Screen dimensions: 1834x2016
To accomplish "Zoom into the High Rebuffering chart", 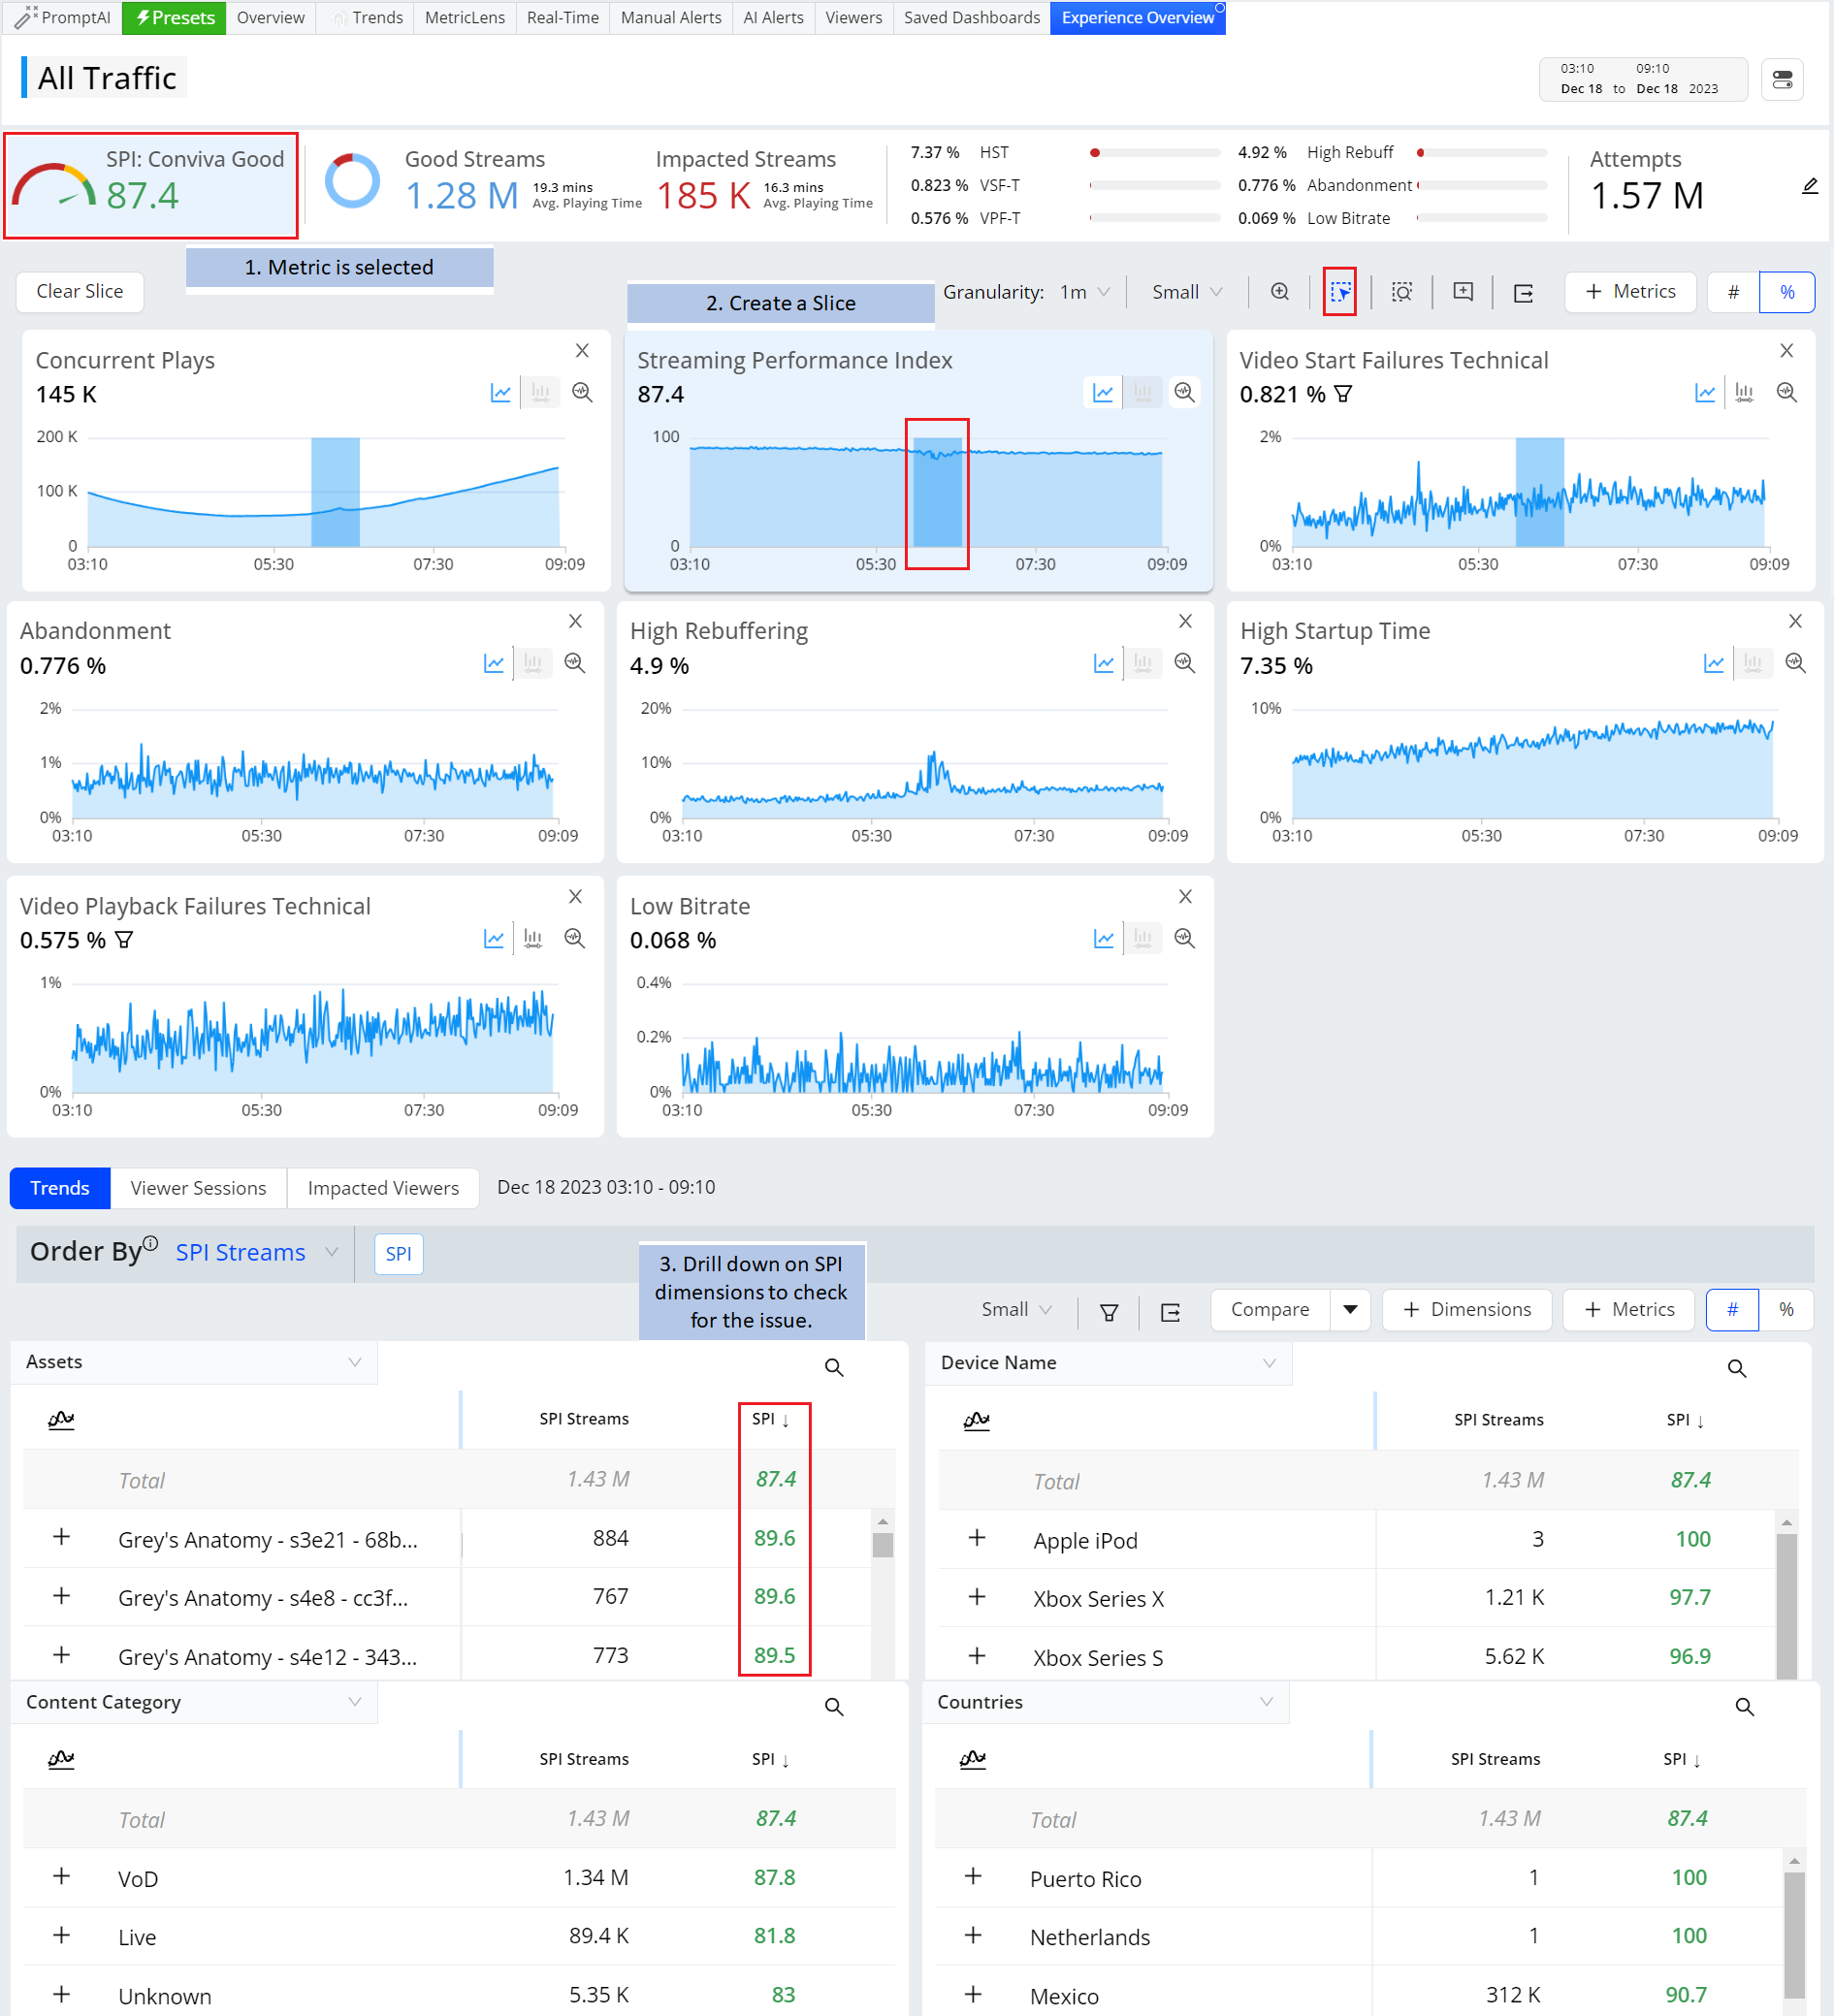I will pos(1184,663).
